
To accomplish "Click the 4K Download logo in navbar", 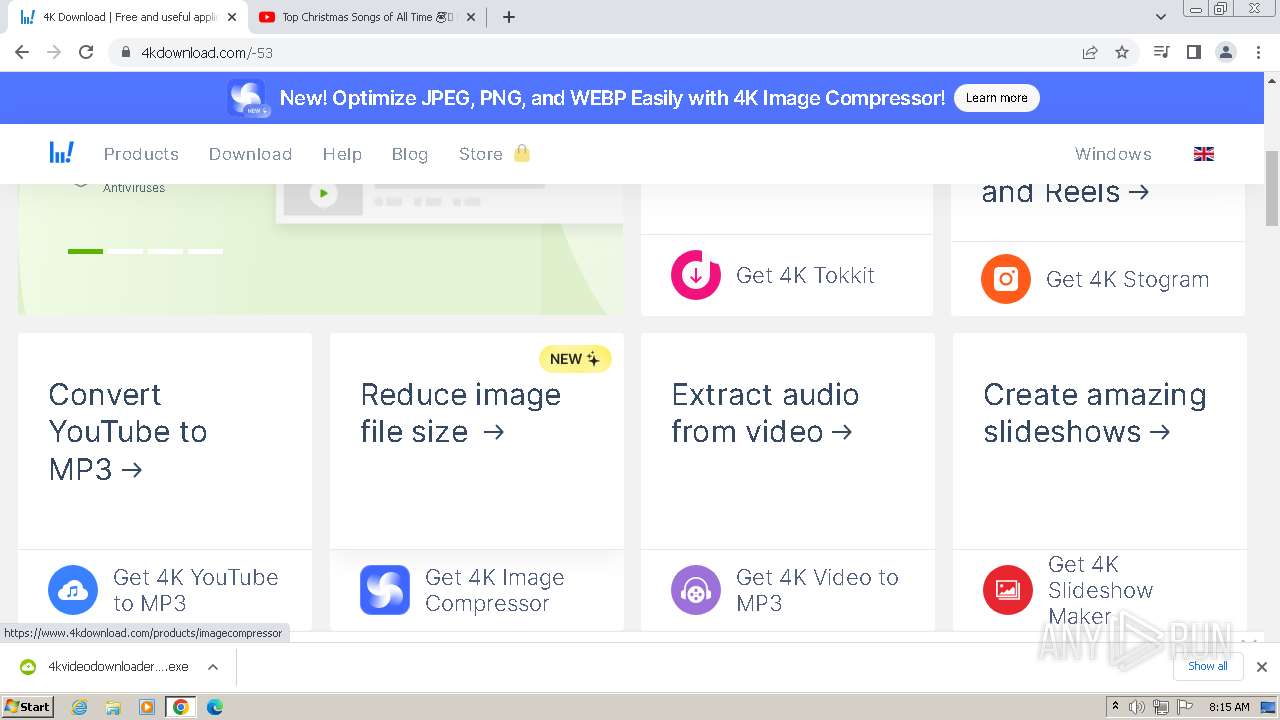I will (62, 153).
